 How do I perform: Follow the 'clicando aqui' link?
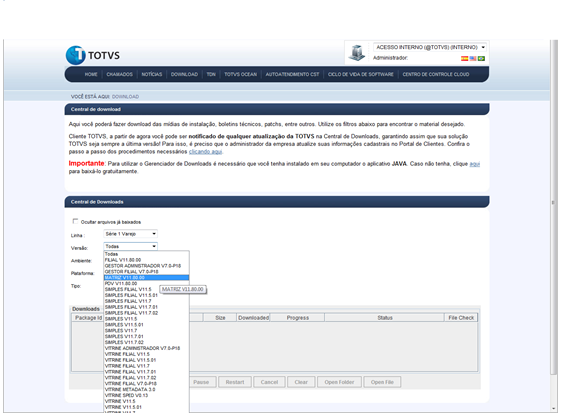click(x=205, y=152)
